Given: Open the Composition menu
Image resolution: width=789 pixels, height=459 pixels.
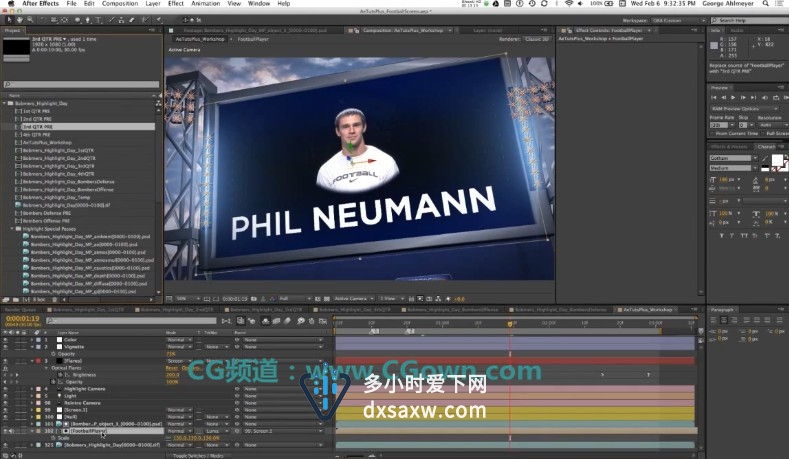Looking at the screenshot, I should (x=120, y=4).
